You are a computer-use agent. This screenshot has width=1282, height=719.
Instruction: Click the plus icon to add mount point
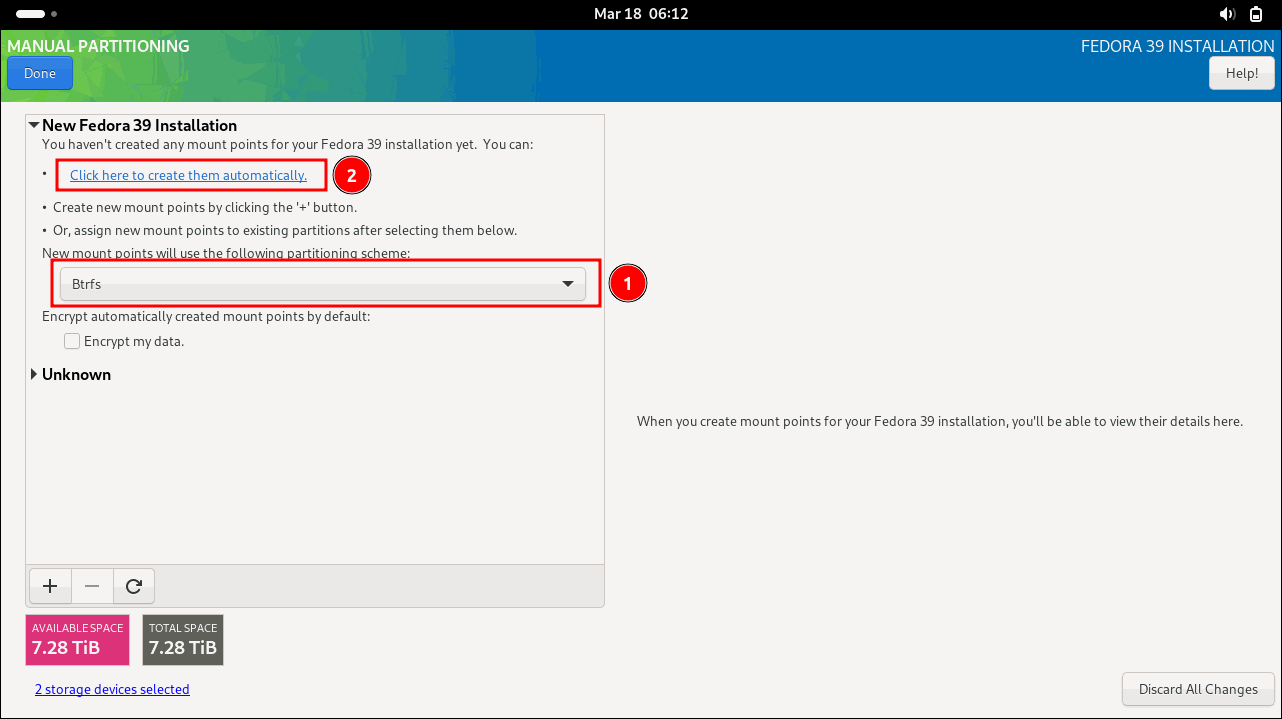click(x=50, y=587)
